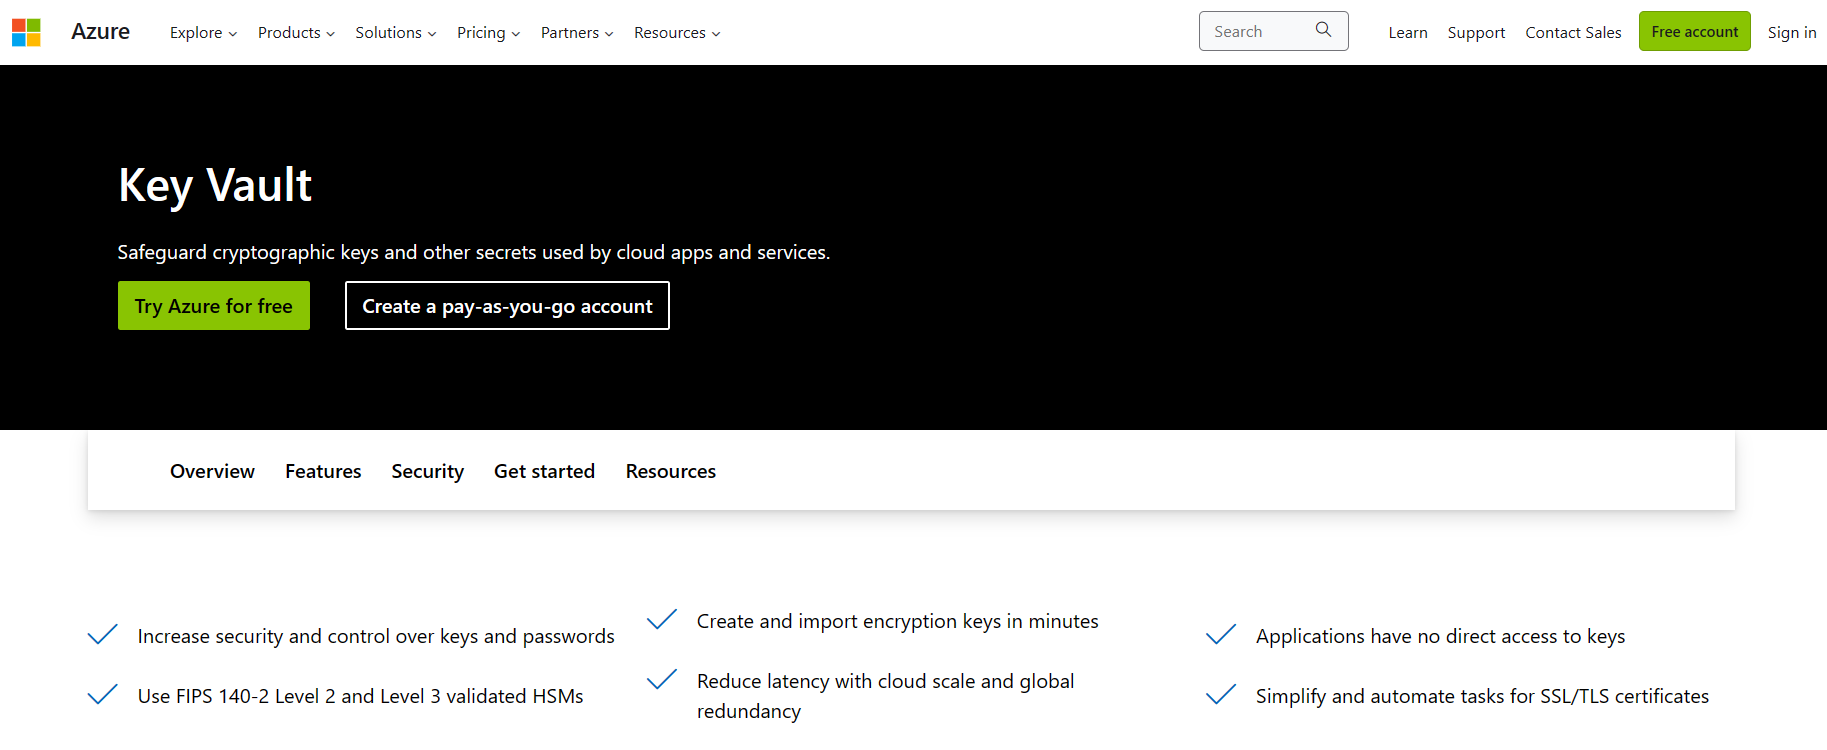The width and height of the screenshot is (1827, 750).
Task: Switch to the Features tab
Action: pos(323,471)
